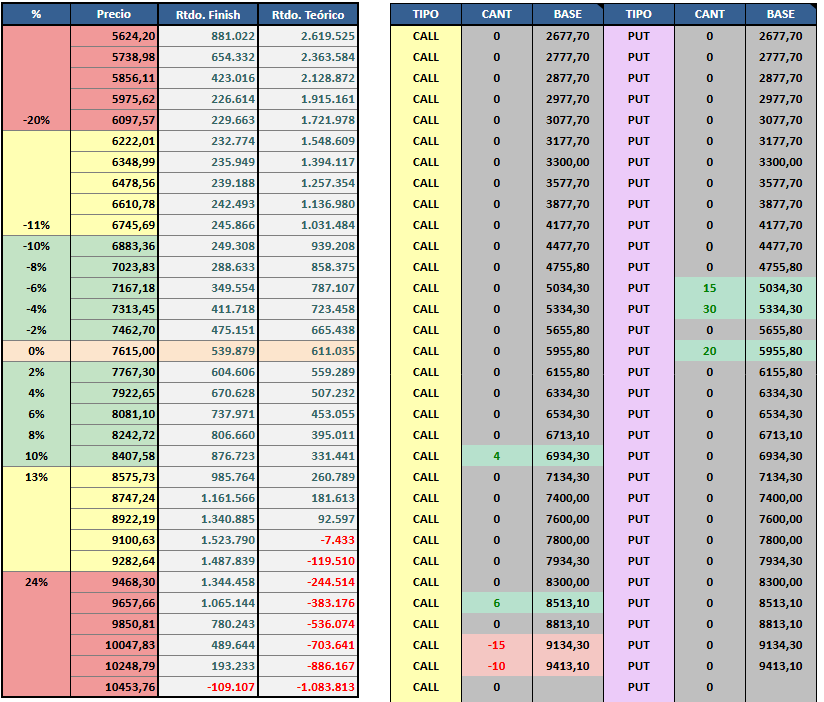Click CALL base 6934,30 cell

click(568, 456)
